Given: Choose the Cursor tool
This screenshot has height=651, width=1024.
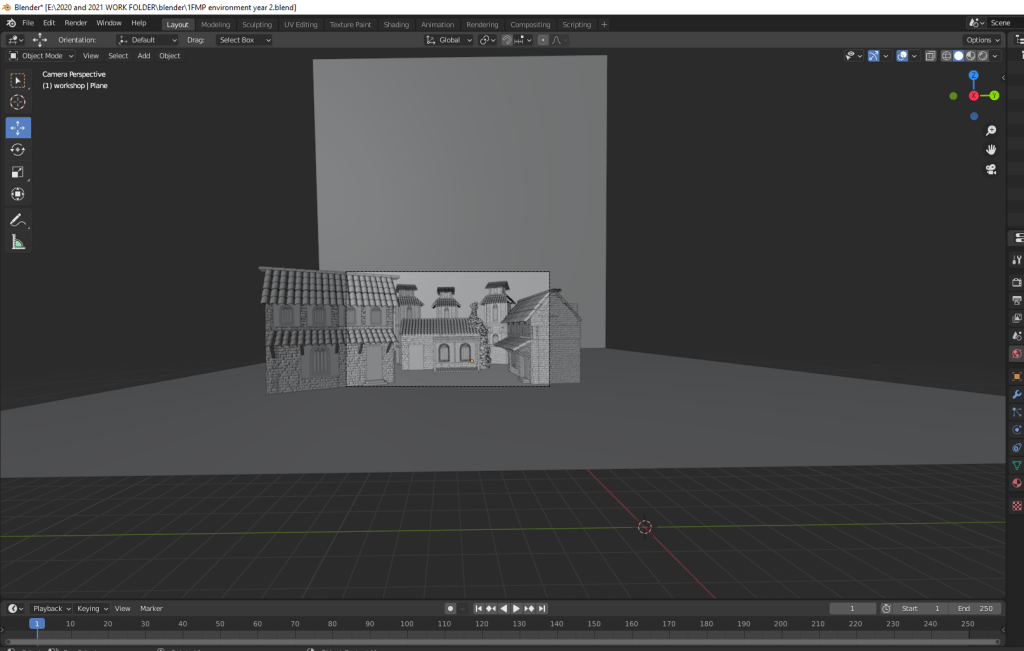Looking at the screenshot, I should pos(18,102).
